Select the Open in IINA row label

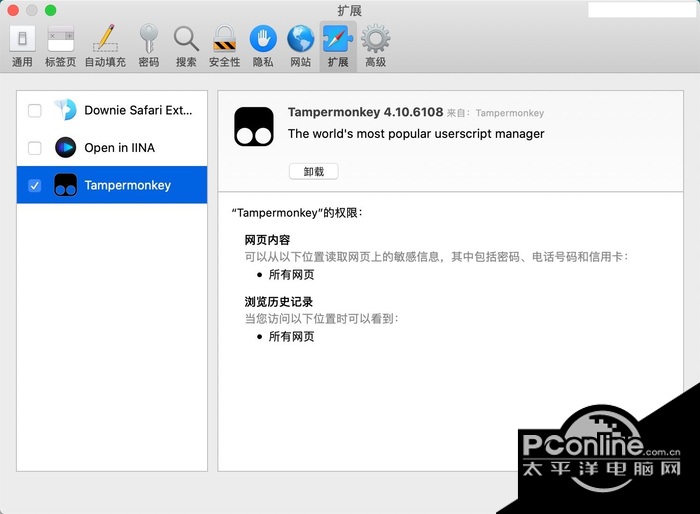click(x=120, y=148)
